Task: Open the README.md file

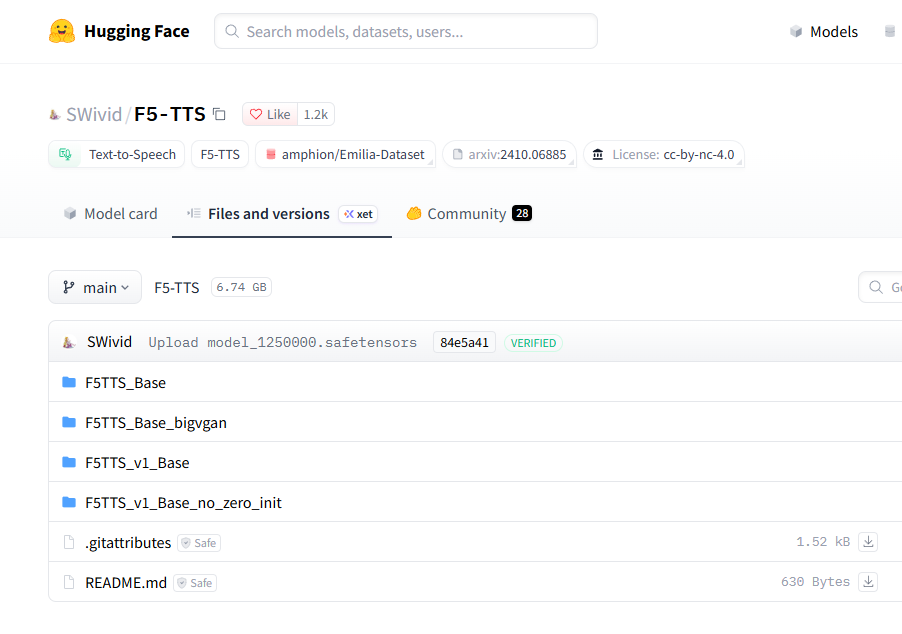Action: [x=126, y=583]
